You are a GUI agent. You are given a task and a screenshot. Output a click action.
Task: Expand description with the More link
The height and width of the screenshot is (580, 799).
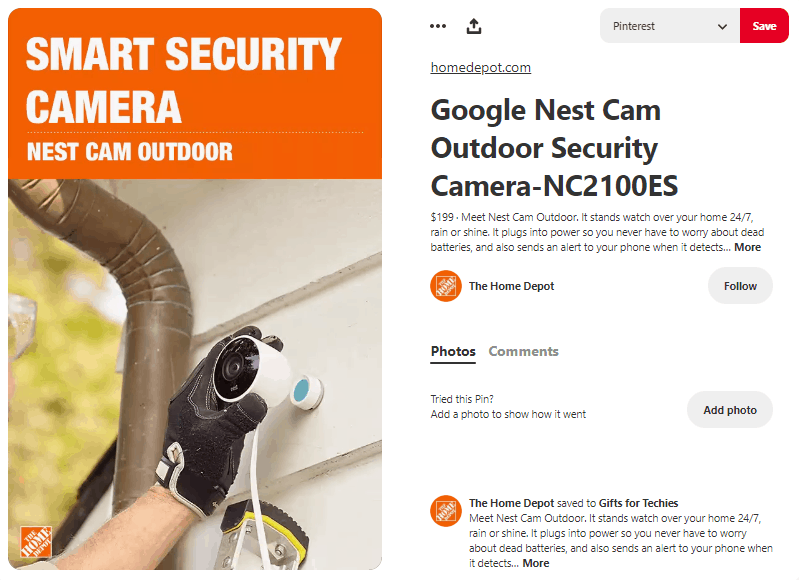(747, 247)
